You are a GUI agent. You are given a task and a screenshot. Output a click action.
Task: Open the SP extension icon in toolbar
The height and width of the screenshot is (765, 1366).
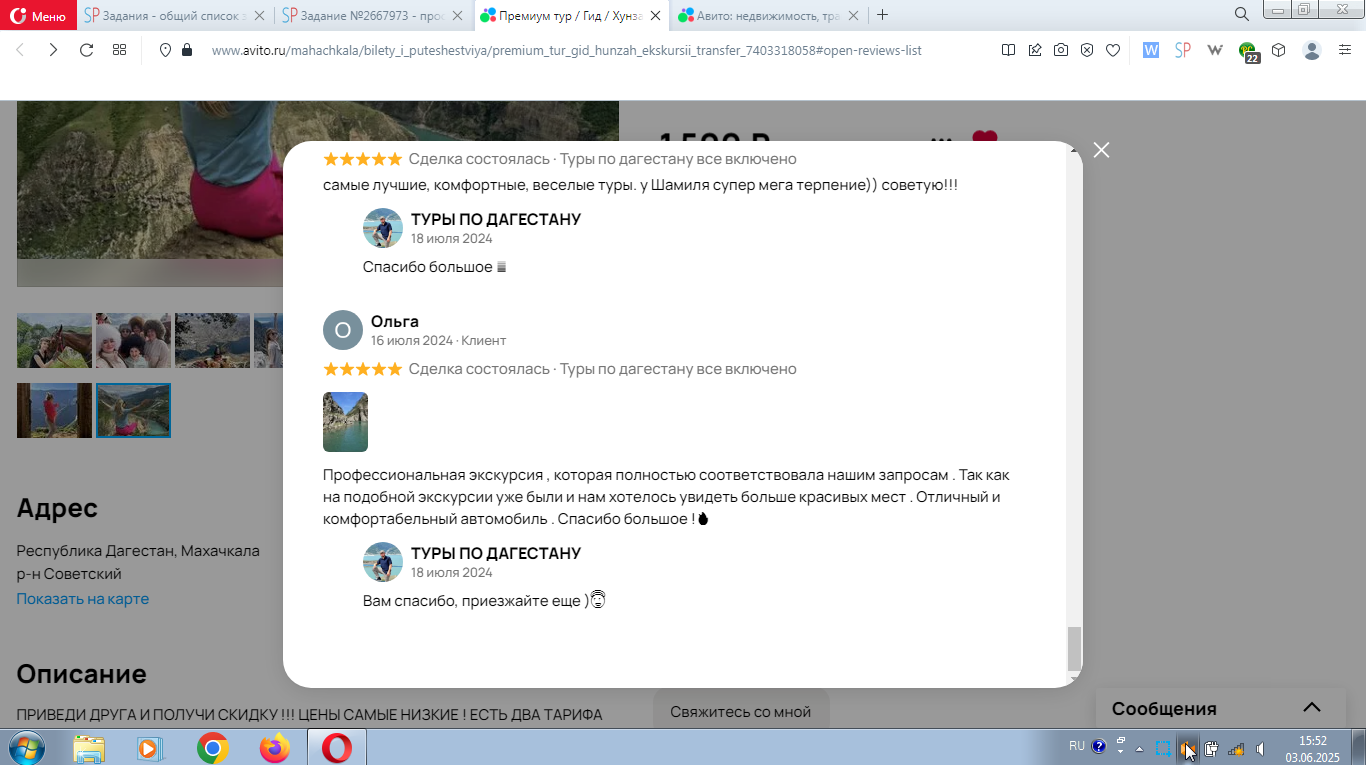[1183, 50]
